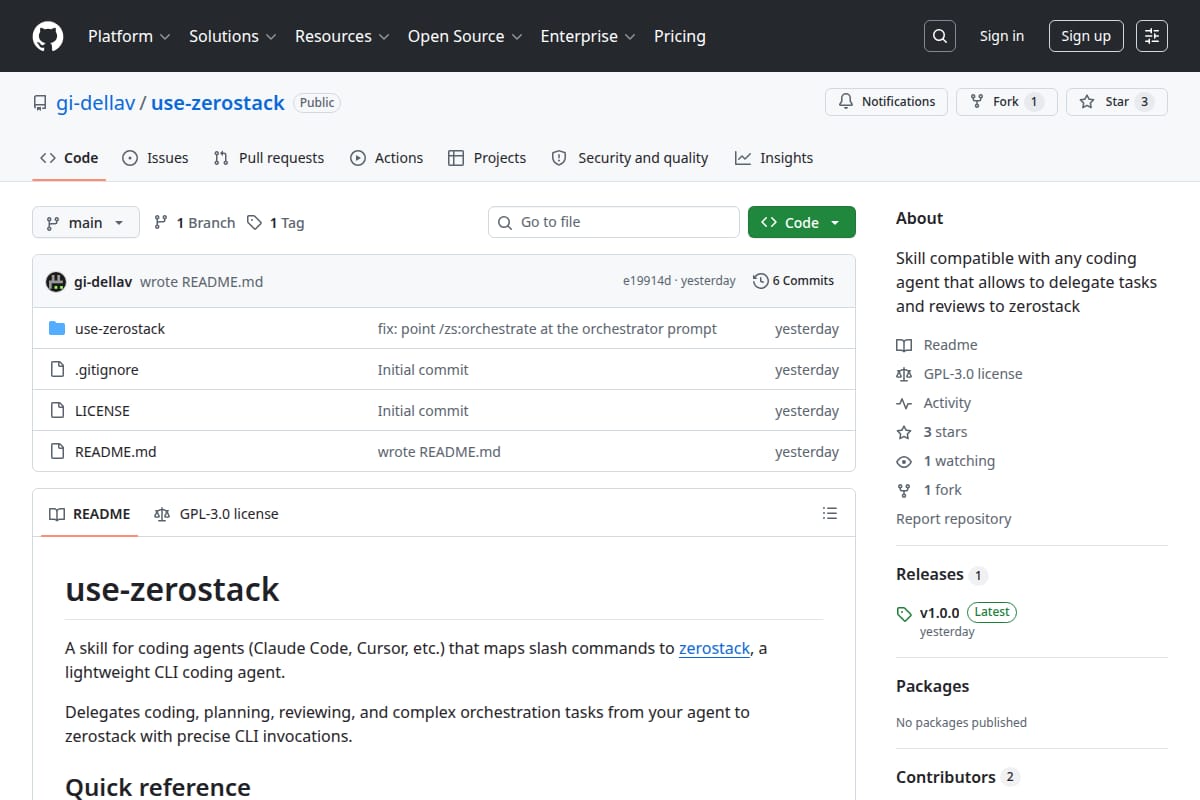Click the Readme link in About
1200x800 pixels.
tap(937, 345)
